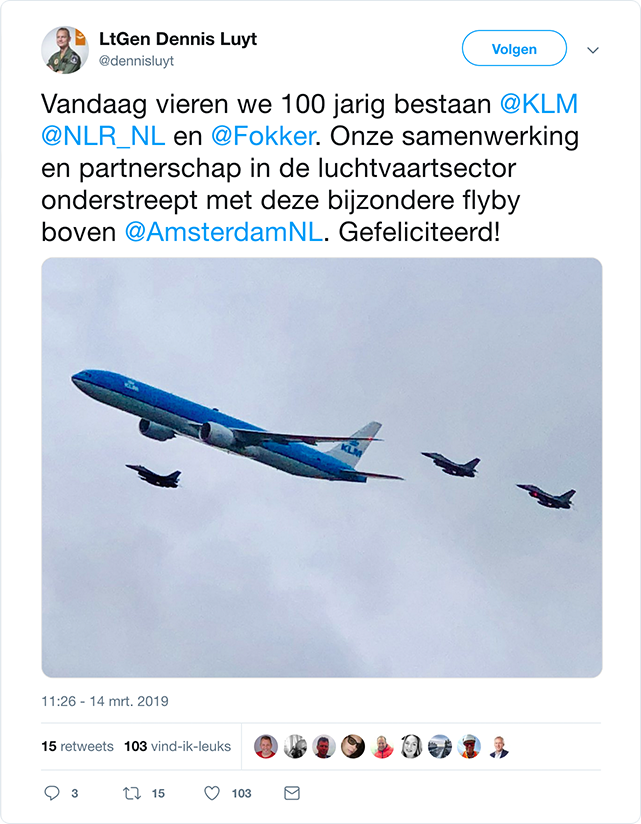Click liker avatar with dark sunglasses
The image size is (641, 824).
(x=352, y=746)
